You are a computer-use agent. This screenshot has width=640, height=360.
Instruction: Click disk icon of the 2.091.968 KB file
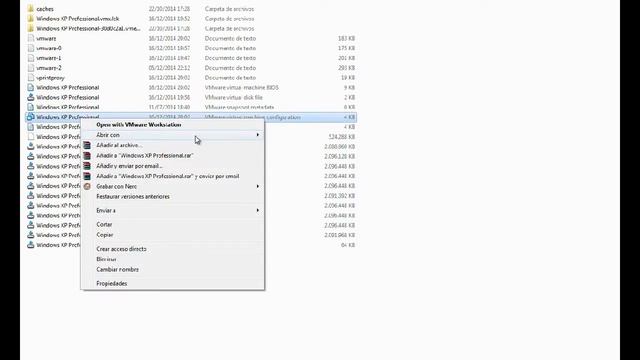click(x=31, y=235)
